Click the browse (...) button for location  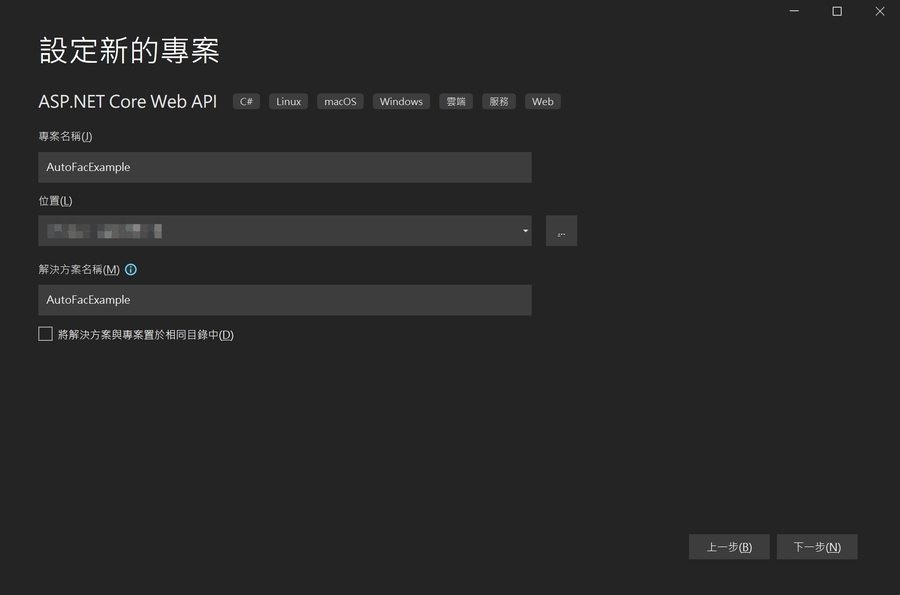point(561,231)
